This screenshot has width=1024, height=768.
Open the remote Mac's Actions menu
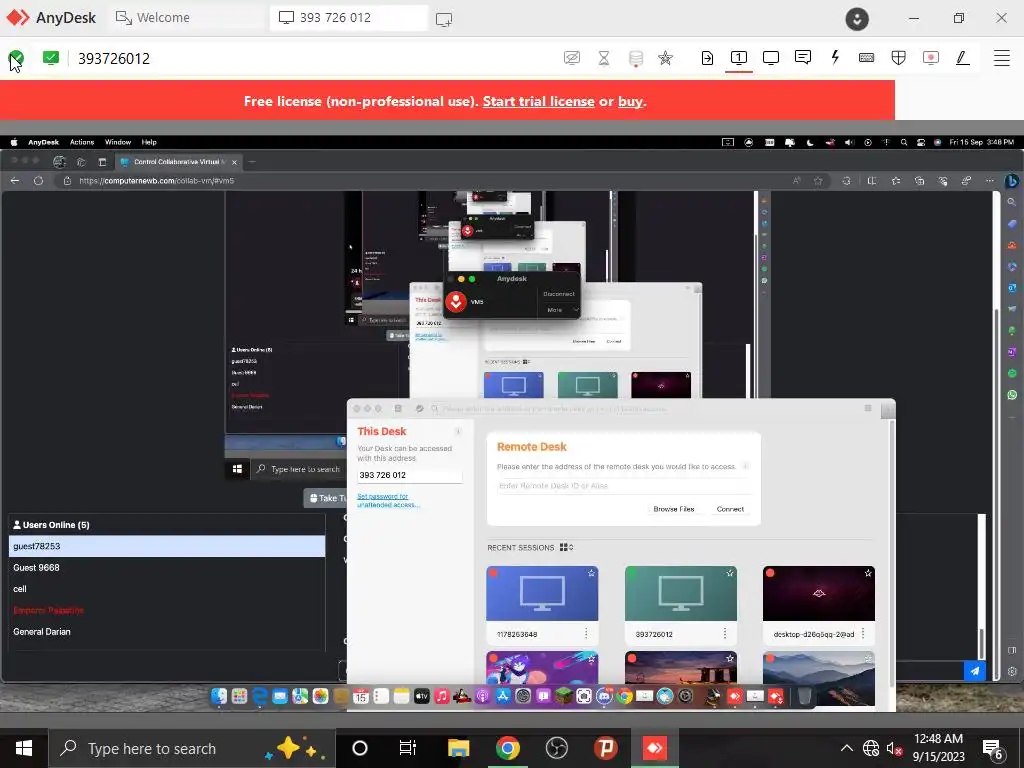82,142
